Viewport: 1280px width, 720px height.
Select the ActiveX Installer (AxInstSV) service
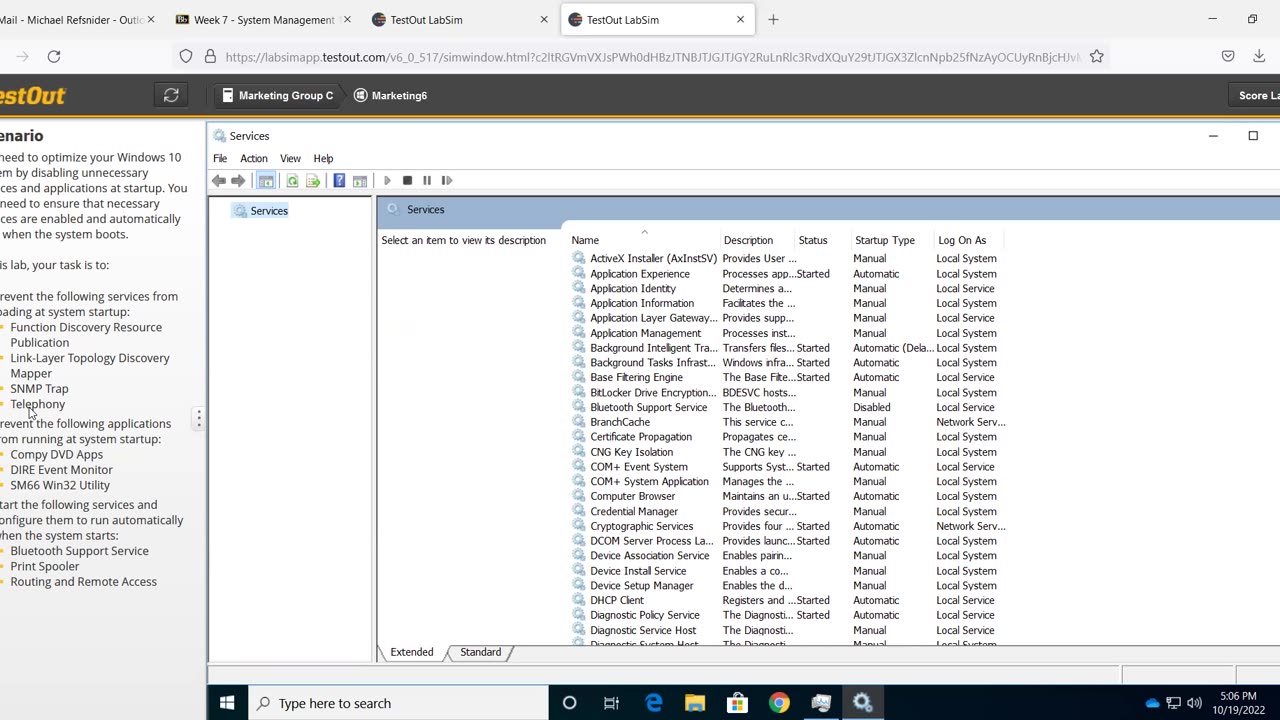788,259
